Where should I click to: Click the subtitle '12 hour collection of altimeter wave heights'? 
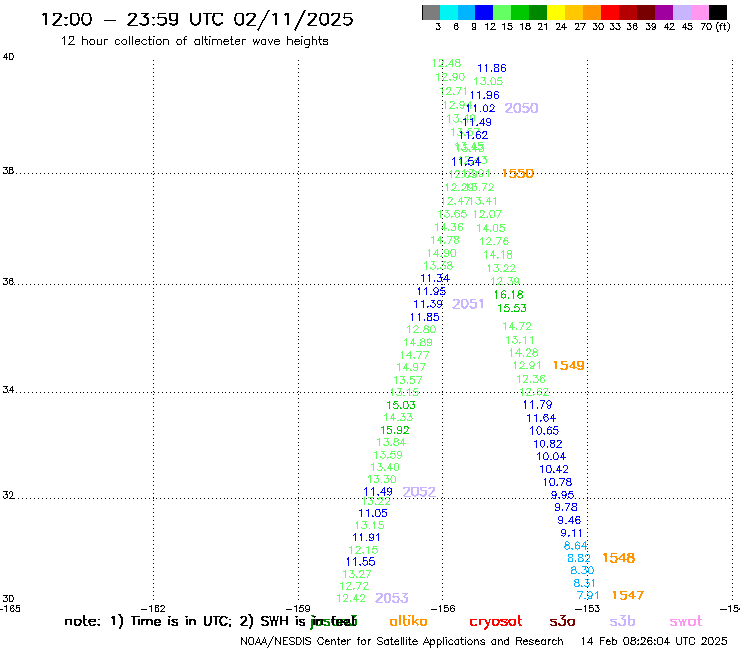(194, 41)
